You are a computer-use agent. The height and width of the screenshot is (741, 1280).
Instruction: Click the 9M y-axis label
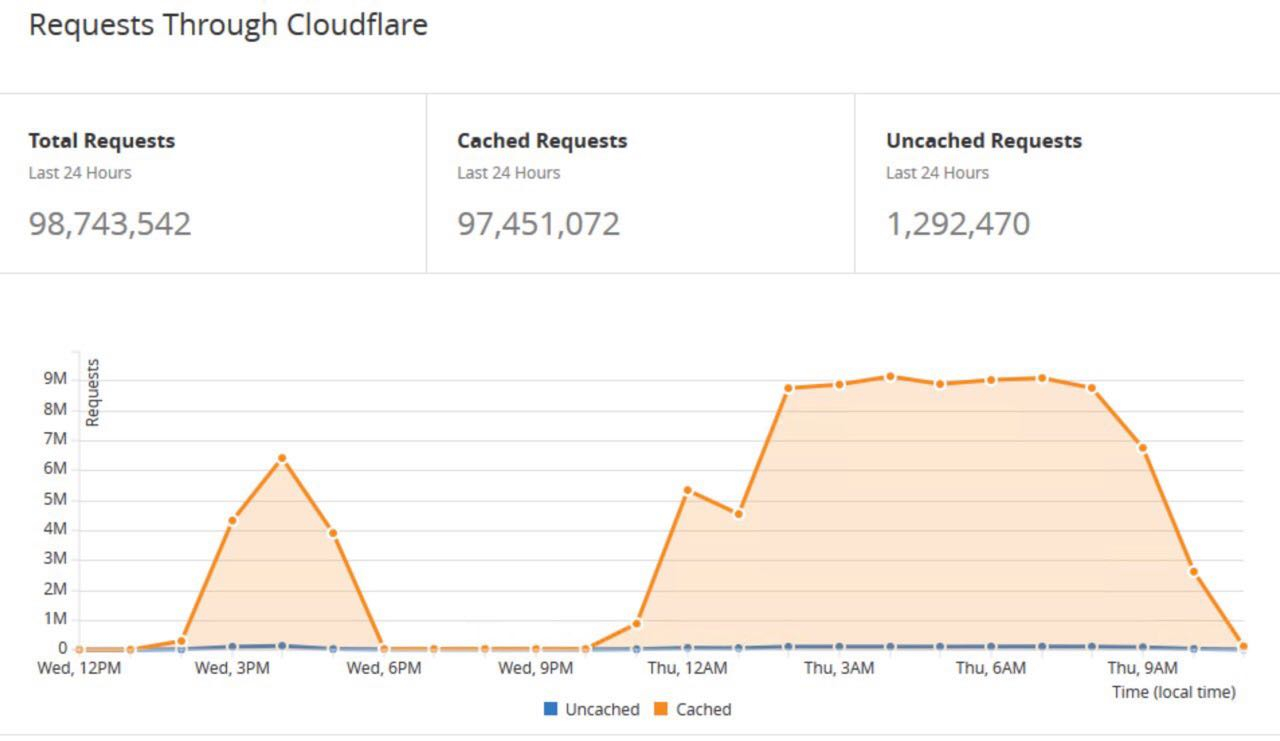pos(54,379)
